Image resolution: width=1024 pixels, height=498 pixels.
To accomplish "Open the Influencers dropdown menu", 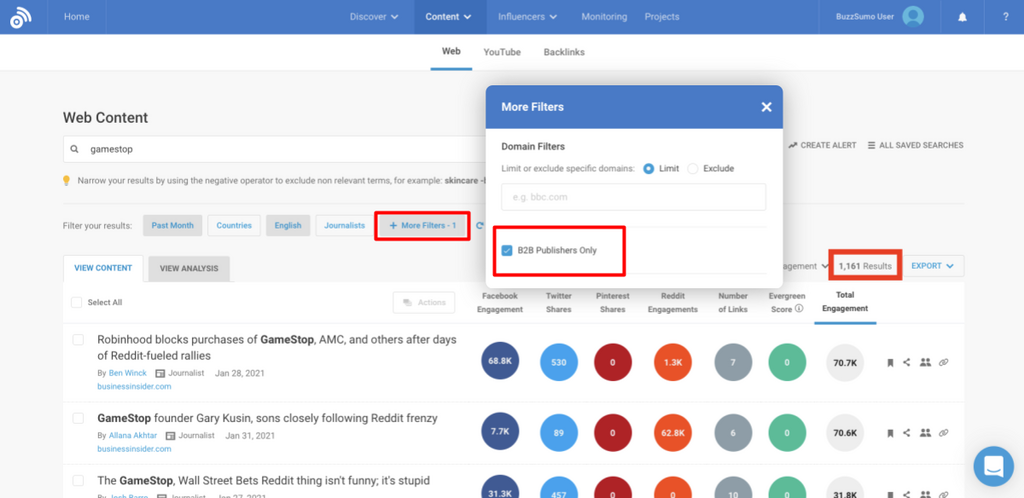I will 528,17.
